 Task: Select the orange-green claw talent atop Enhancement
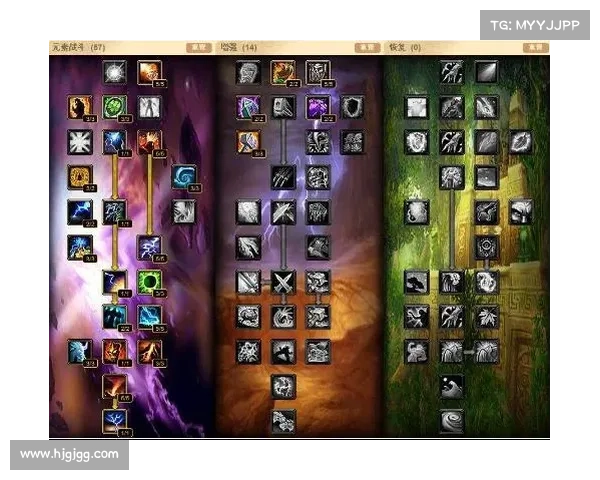coord(283,72)
